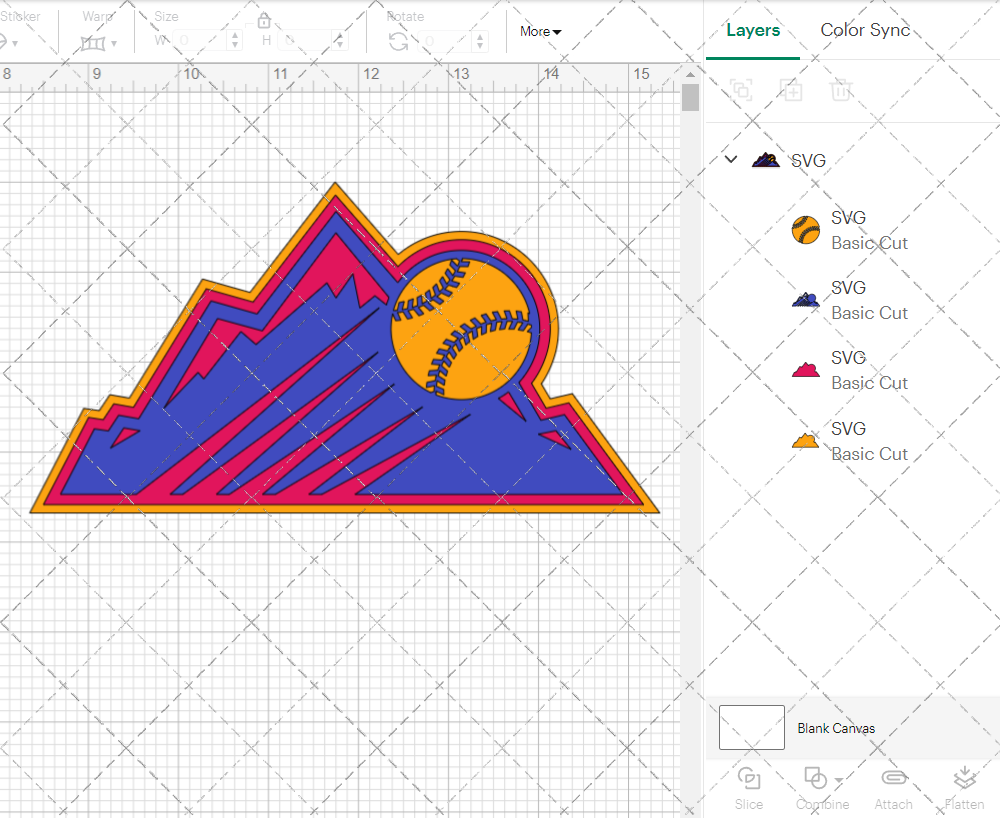The height and width of the screenshot is (818, 1000).
Task: Toggle the aspect ratio lock icon
Action: coord(264,21)
